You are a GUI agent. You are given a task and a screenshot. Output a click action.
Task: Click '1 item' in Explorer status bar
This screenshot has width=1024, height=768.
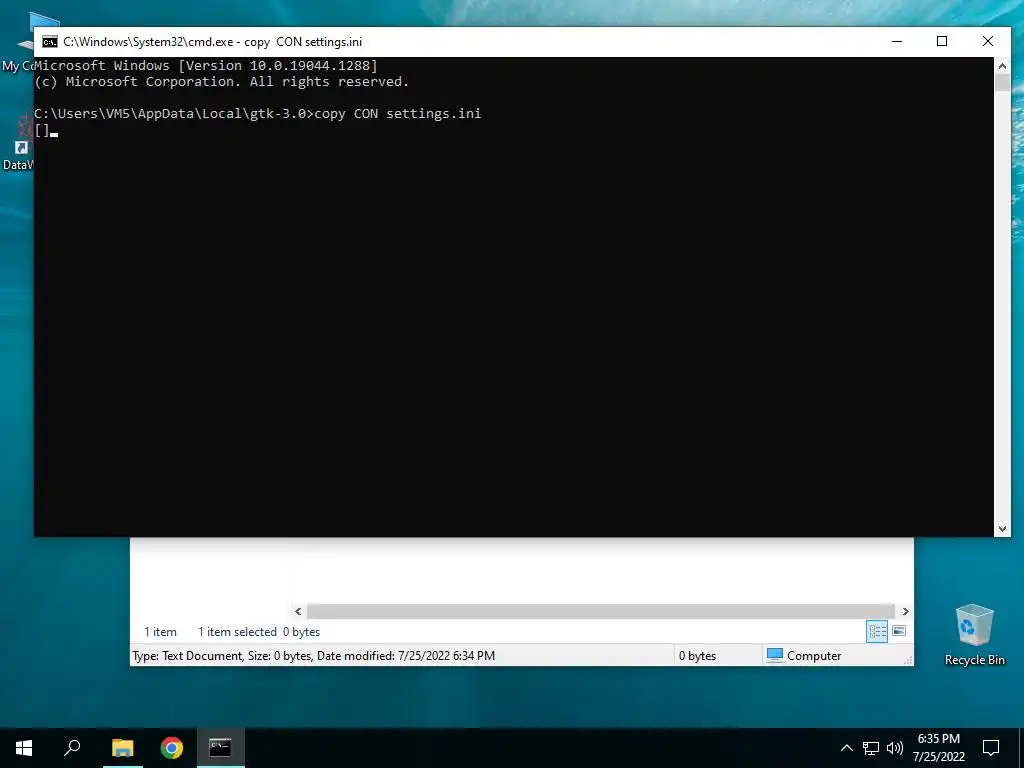(161, 632)
